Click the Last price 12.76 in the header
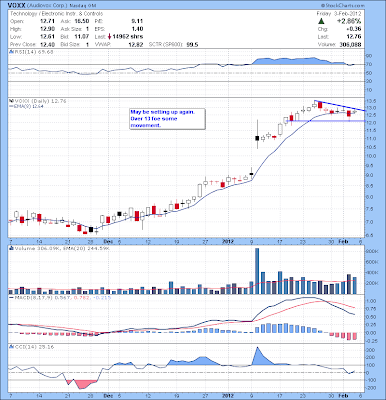 (x=355, y=37)
